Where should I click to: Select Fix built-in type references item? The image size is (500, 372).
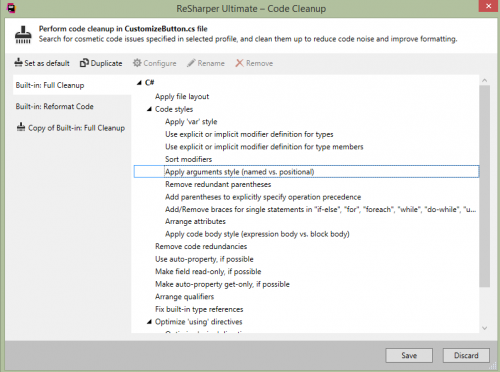point(199,309)
